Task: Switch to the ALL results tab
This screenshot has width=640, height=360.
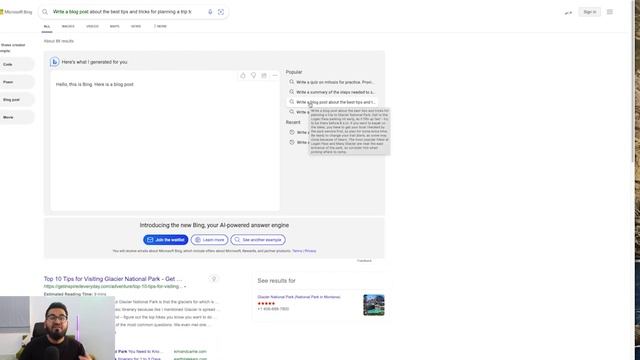Action: tap(47, 27)
